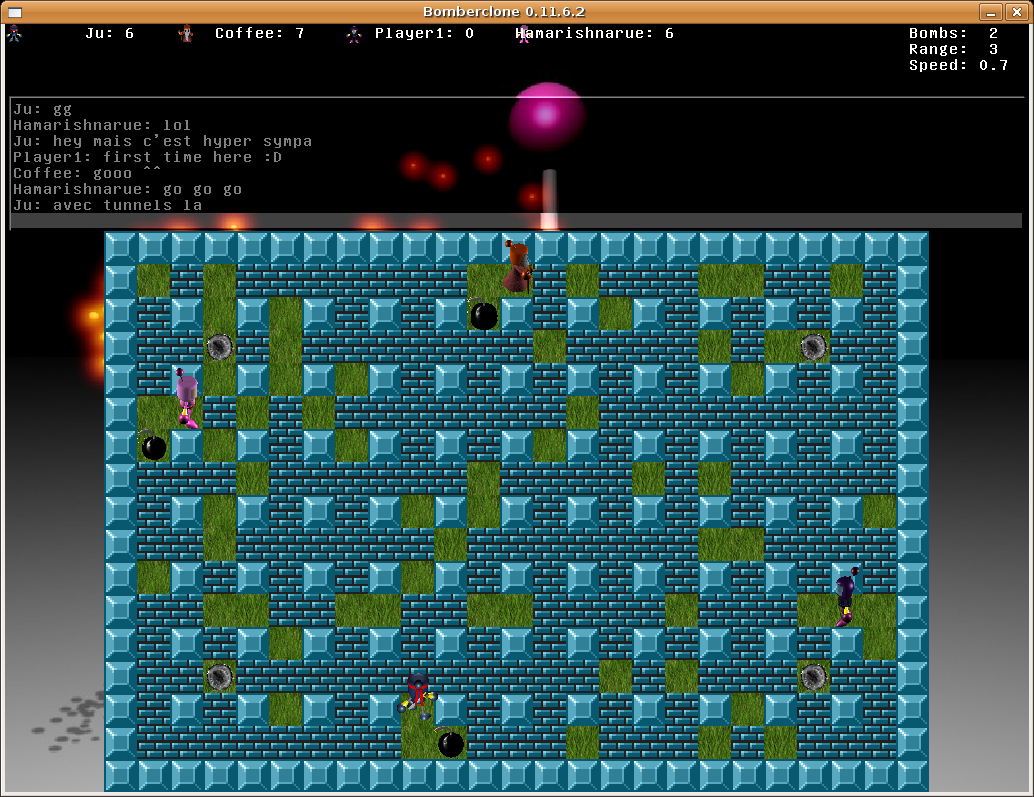This screenshot has height=797, width=1034.
Task: Click Ju's player avatar icon in scoreboard
Action: click(14, 34)
